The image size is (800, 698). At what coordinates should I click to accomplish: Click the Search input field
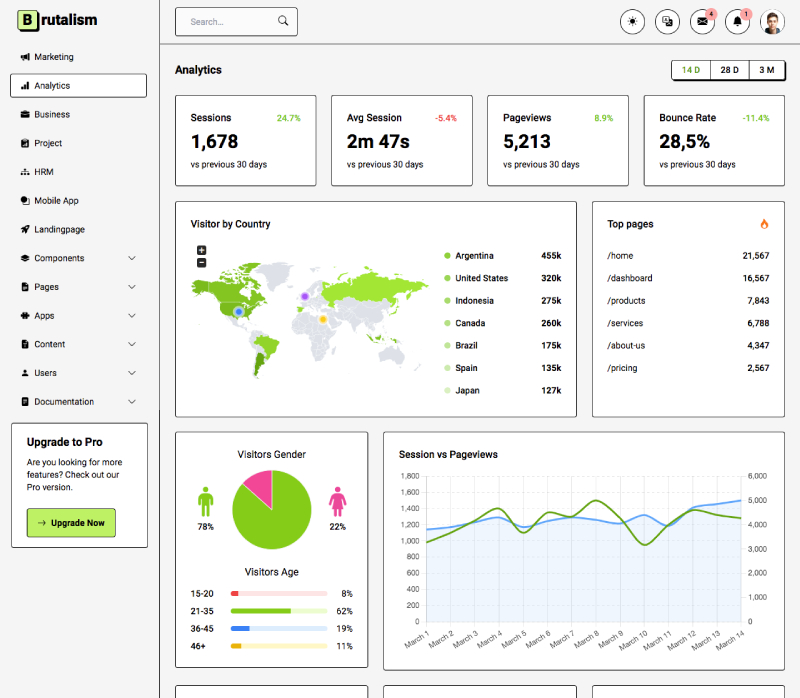[x=236, y=21]
